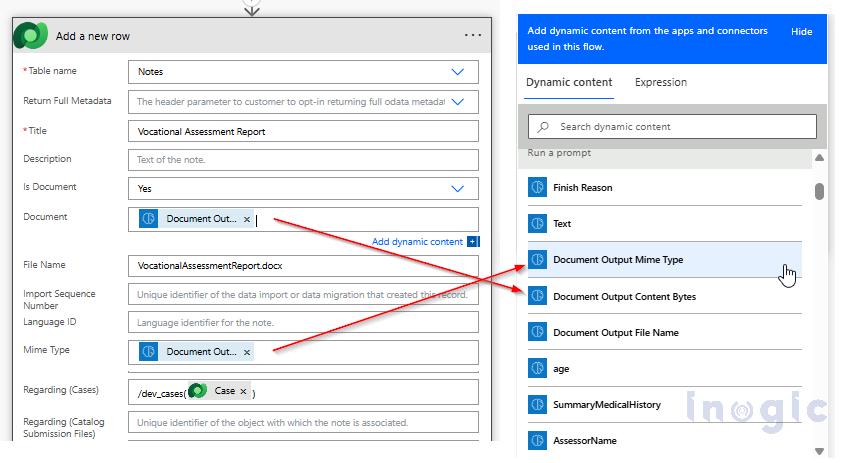Remove the Case token from Regarding (Cases)
This screenshot has height=463, width=844.
click(243, 391)
